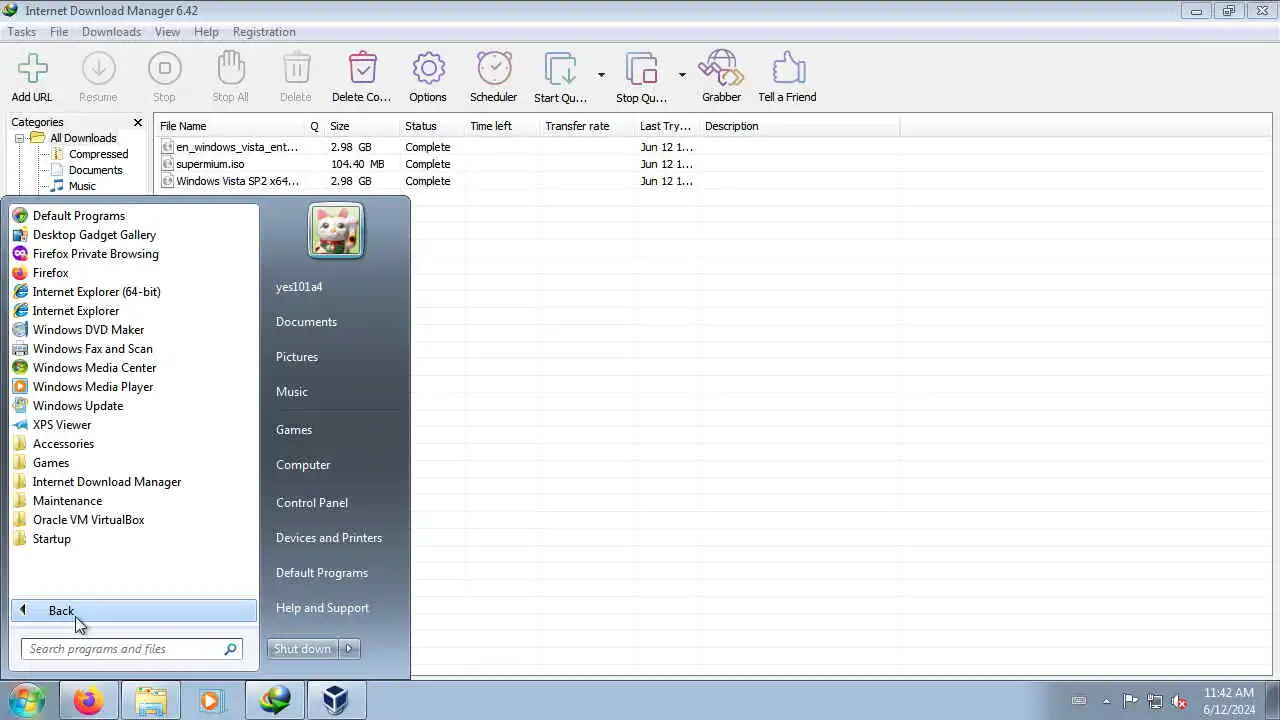The image size is (1280, 720).
Task: Open the Help menu
Action: [206, 32]
